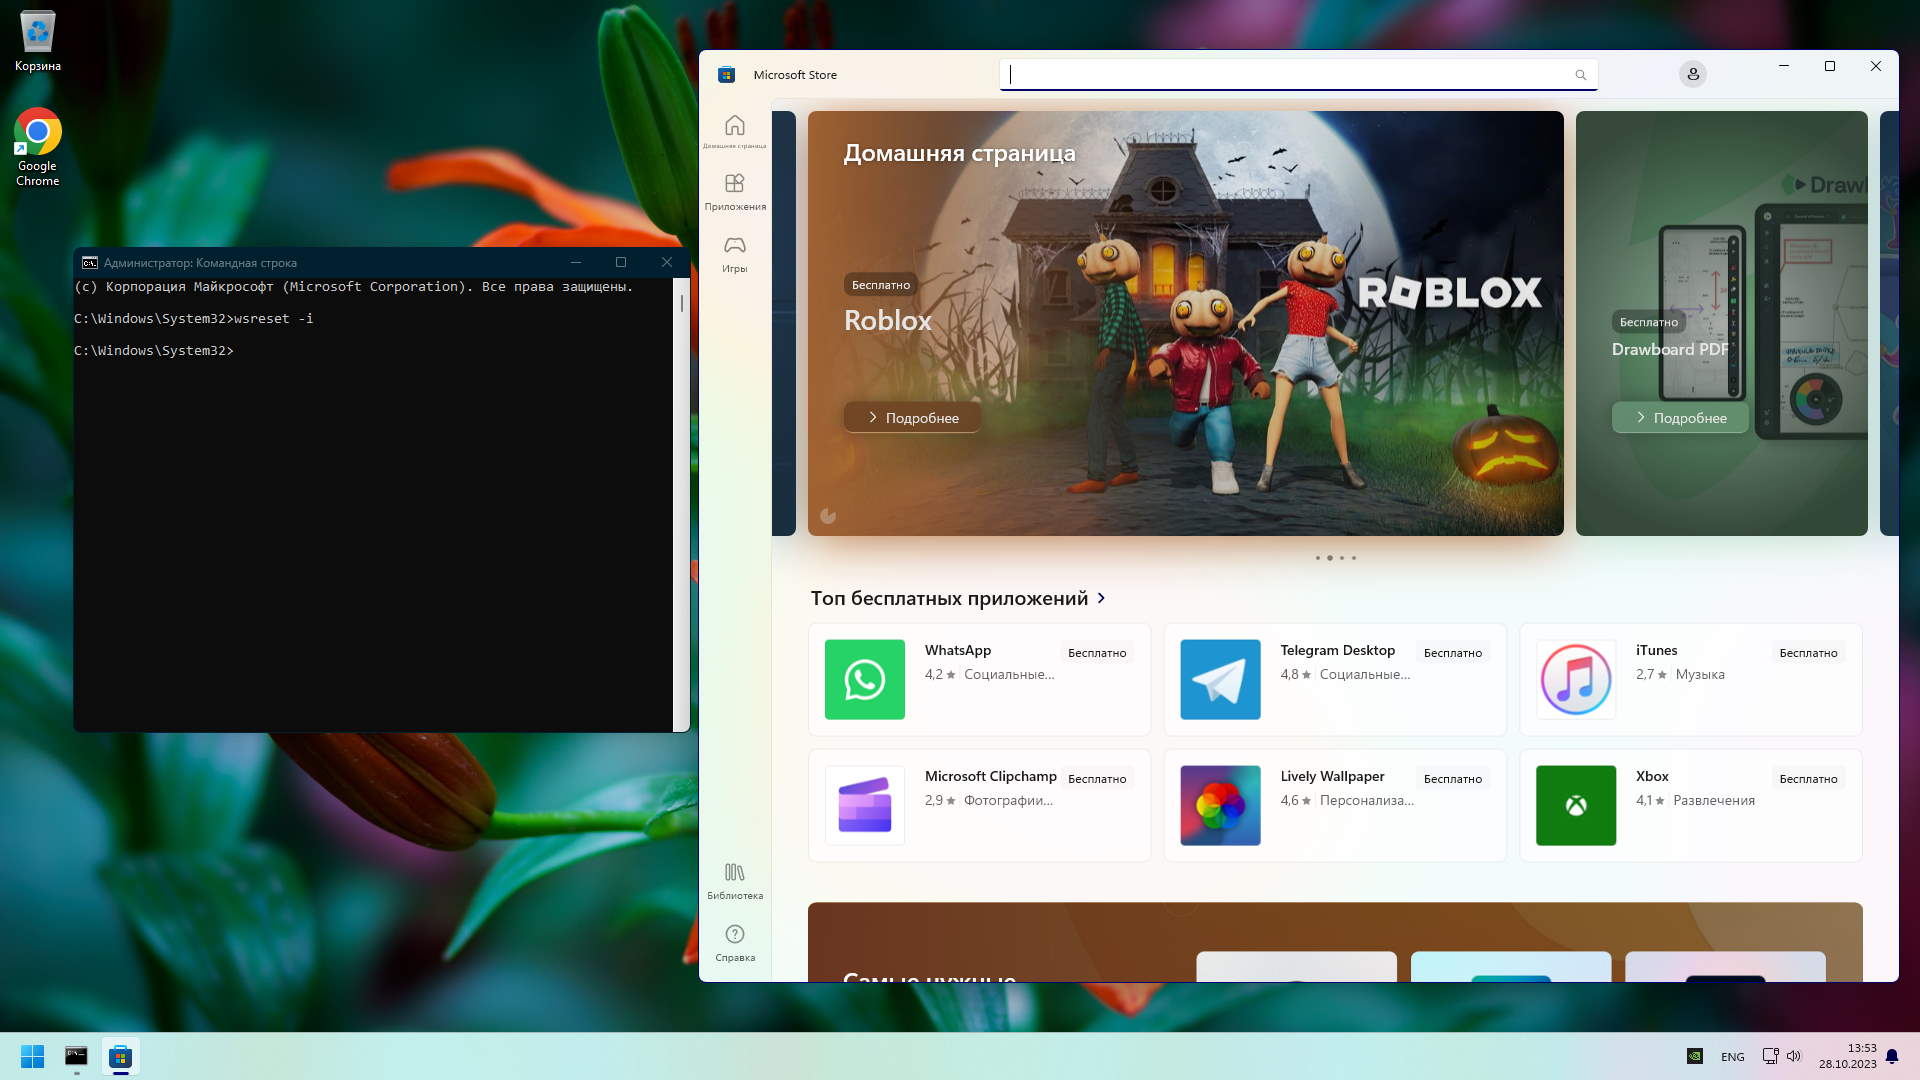Click Подробнее button for Roblox
Image resolution: width=1920 pixels, height=1080 pixels.
tap(911, 417)
